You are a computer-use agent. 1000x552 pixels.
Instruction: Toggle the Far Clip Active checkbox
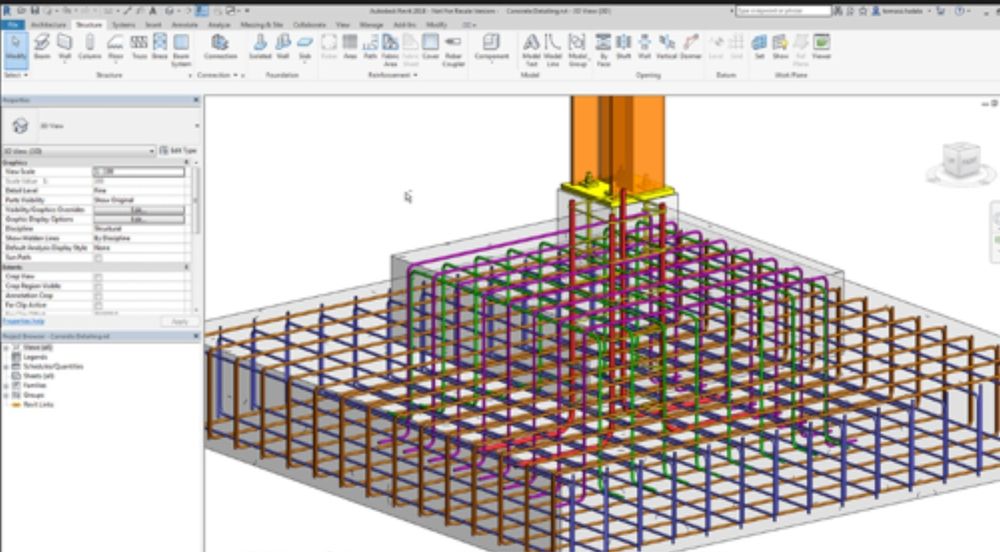98,305
